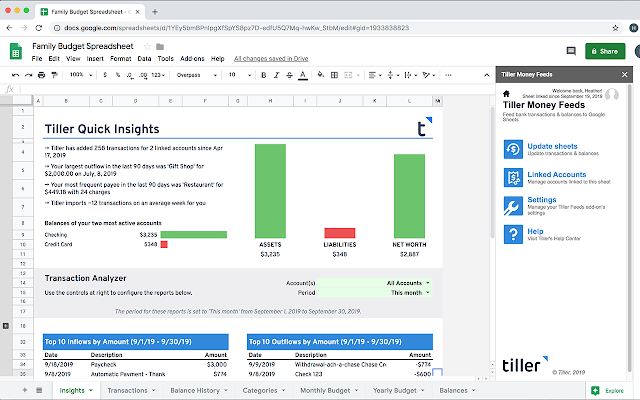Toggle bold formatting
Image resolution: width=640 pixels, height=400 pixels.
(264, 75)
